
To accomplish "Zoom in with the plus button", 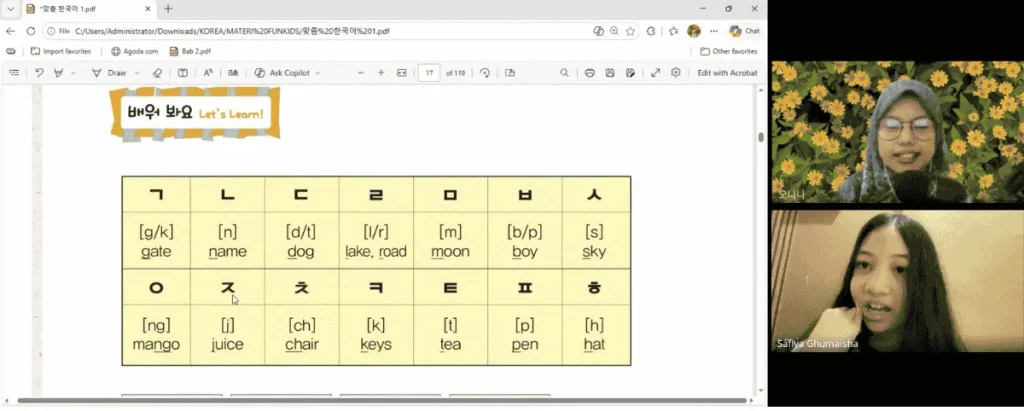I will tap(381, 73).
